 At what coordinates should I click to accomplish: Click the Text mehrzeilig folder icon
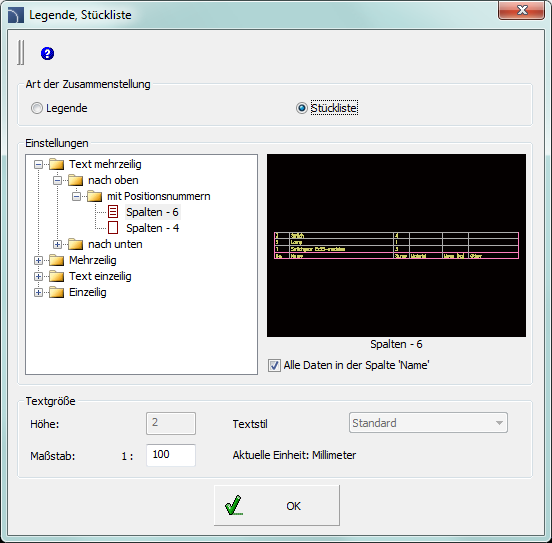coord(57,164)
